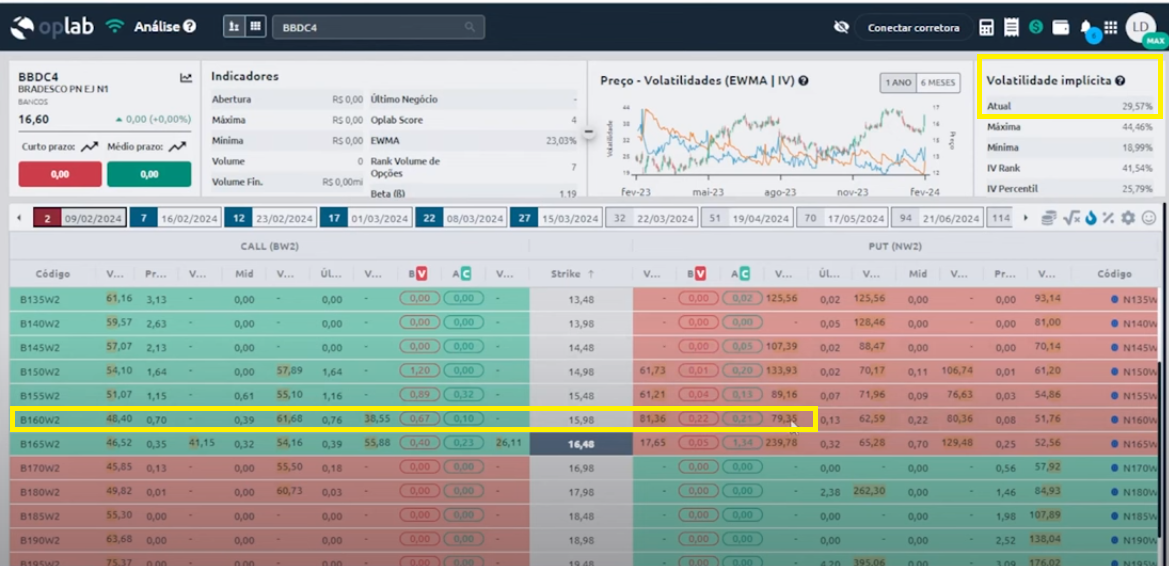Viewport: 1169px width, 566px height.
Task: Click the Conectar corretora button
Action: click(x=913, y=28)
